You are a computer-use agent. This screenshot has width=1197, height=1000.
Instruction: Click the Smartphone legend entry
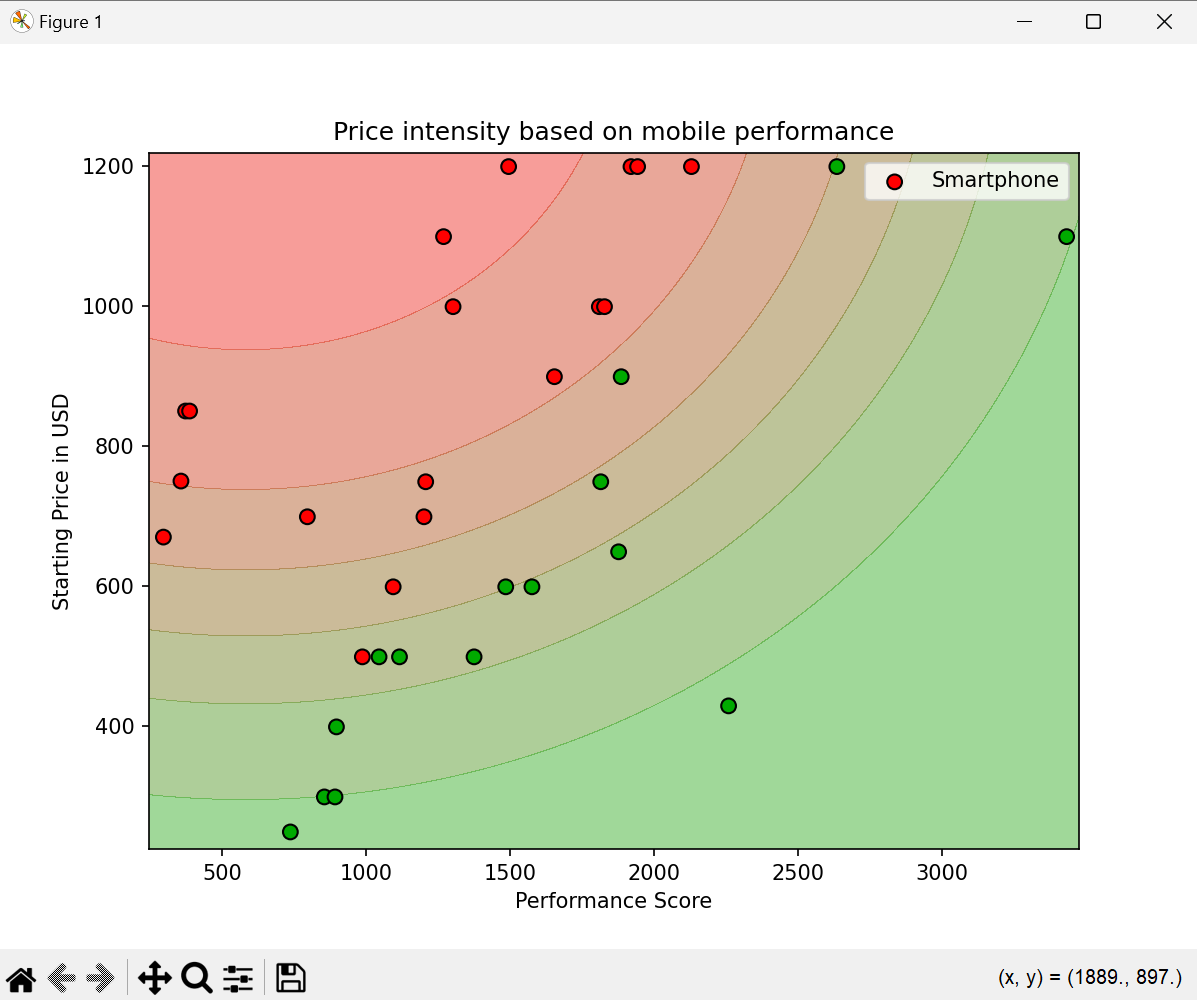pos(995,180)
